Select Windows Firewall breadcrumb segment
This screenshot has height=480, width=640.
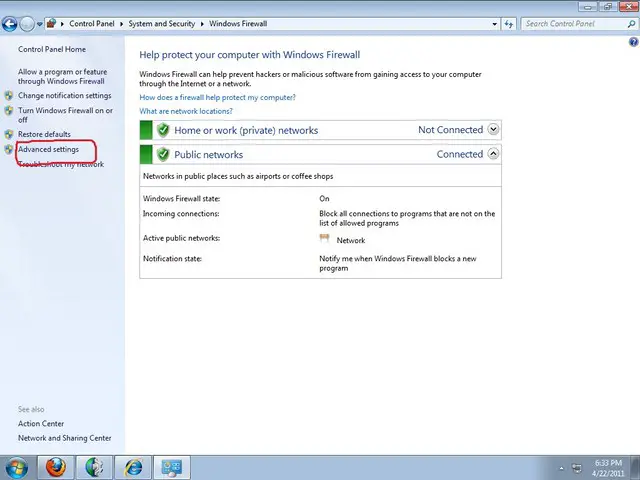pyautogui.click(x=238, y=24)
